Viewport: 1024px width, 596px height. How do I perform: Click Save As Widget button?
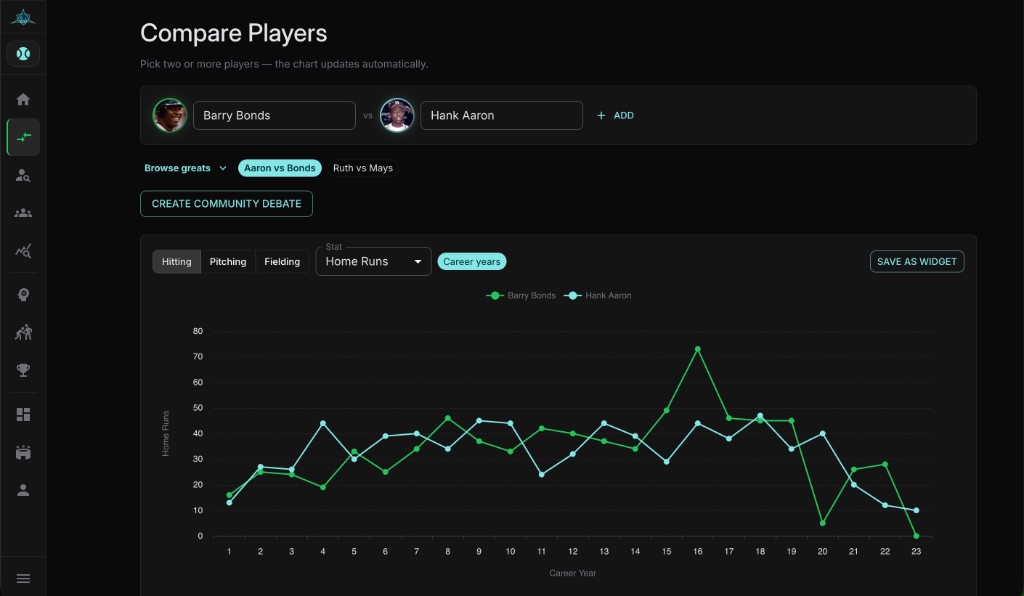[x=917, y=262]
